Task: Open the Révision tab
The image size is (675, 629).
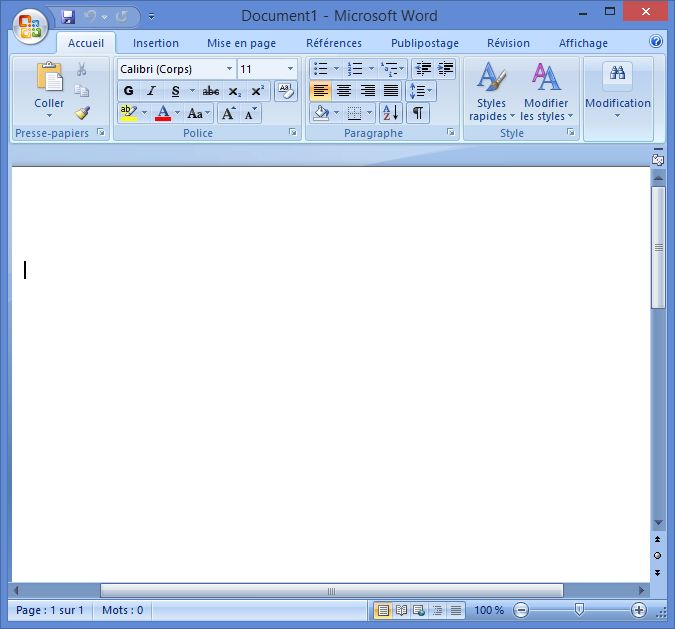Action: [508, 43]
